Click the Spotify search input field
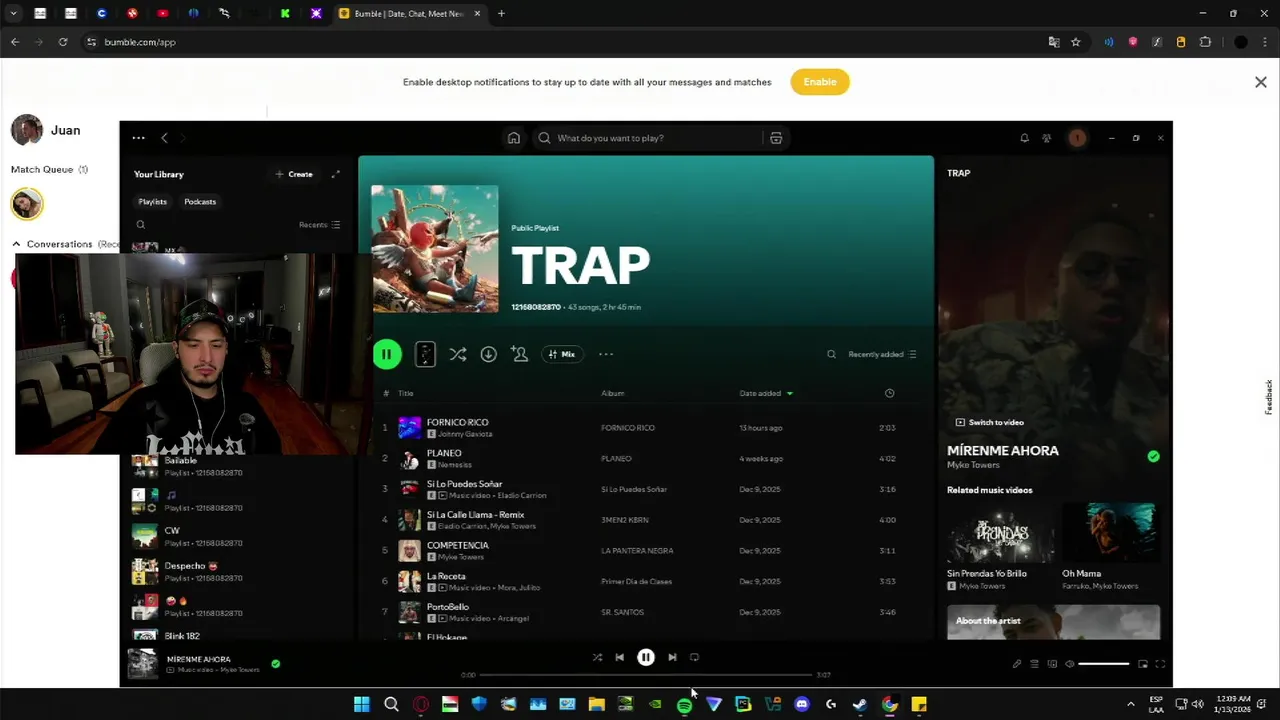This screenshot has height=720, width=1280. click(651, 138)
